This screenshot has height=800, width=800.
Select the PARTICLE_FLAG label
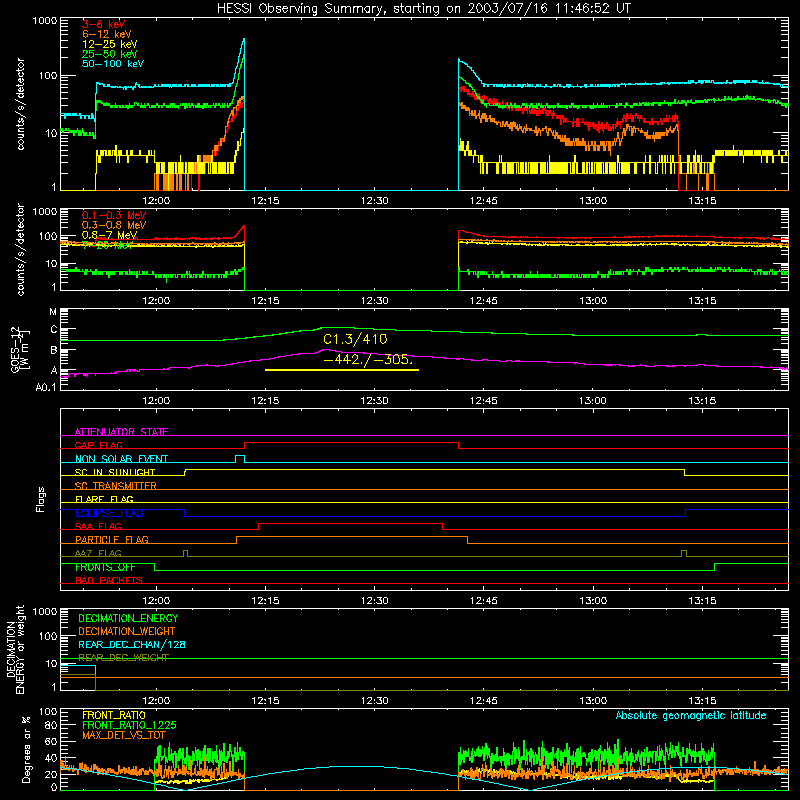(112, 540)
